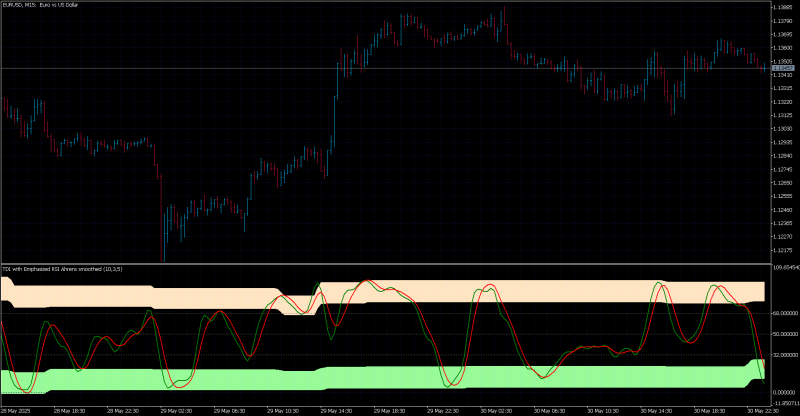Viewport: 800px width, 416px height.
Task: Click the current price marker 1.13457
Action: (783, 68)
